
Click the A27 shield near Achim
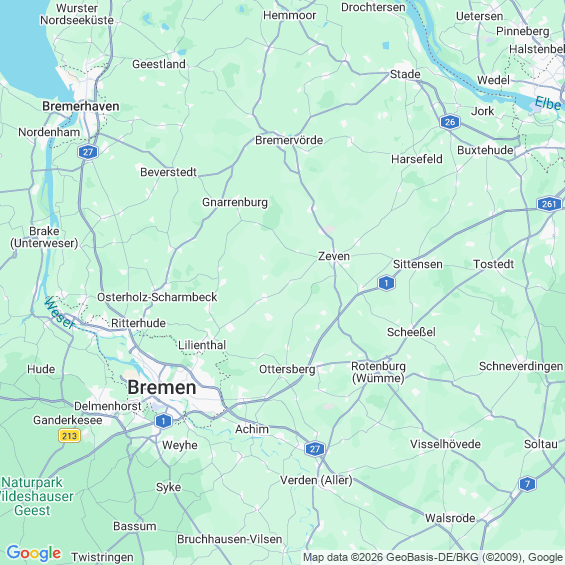point(315,449)
